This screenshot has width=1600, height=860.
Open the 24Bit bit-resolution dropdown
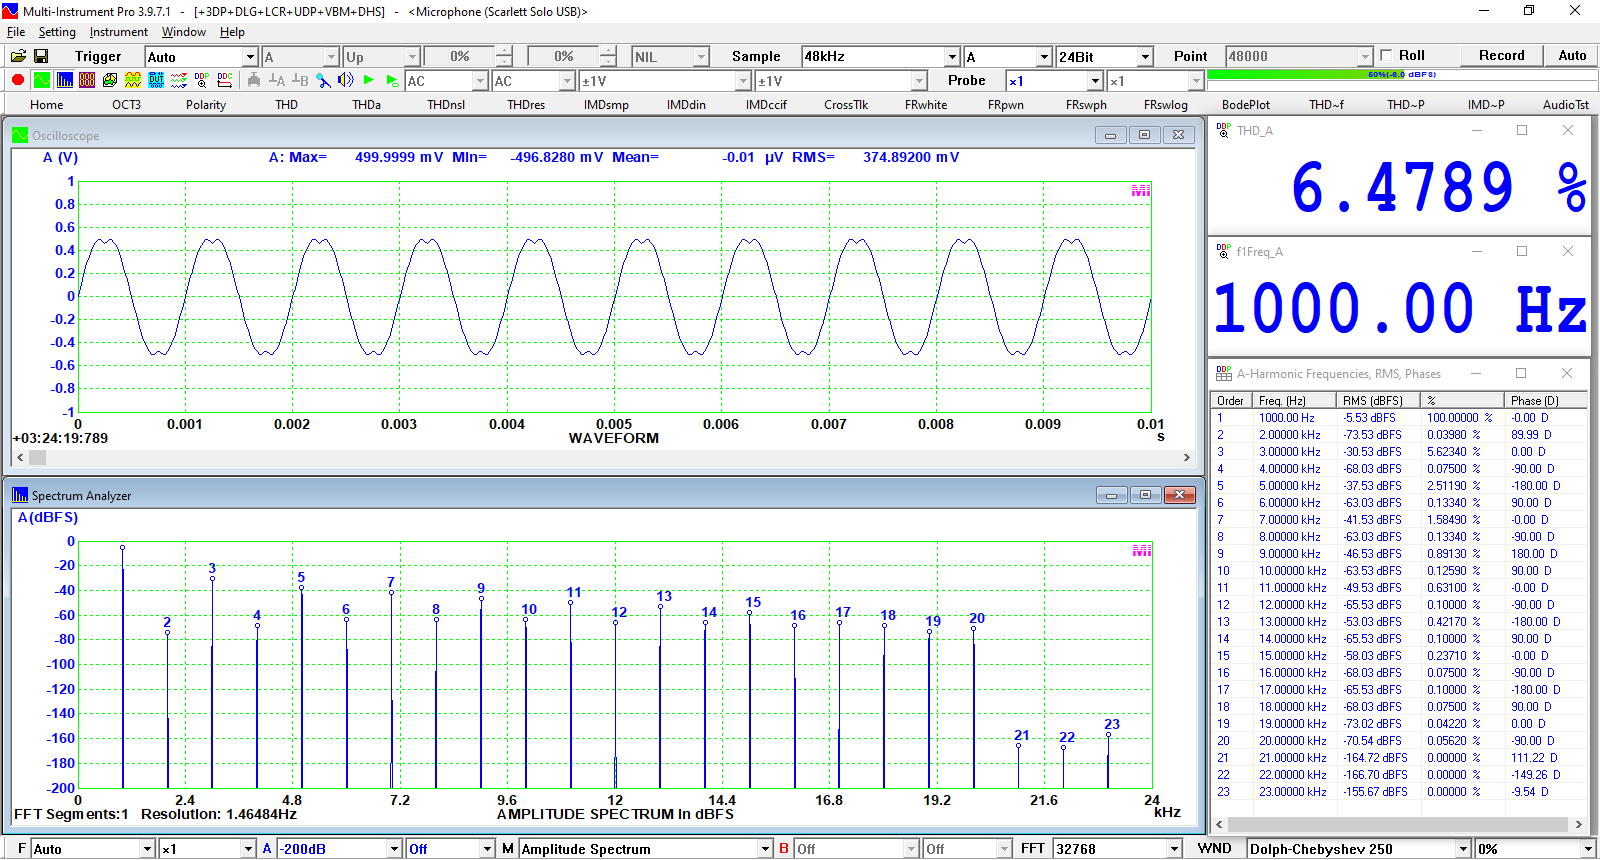pyautogui.click(x=1145, y=57)
